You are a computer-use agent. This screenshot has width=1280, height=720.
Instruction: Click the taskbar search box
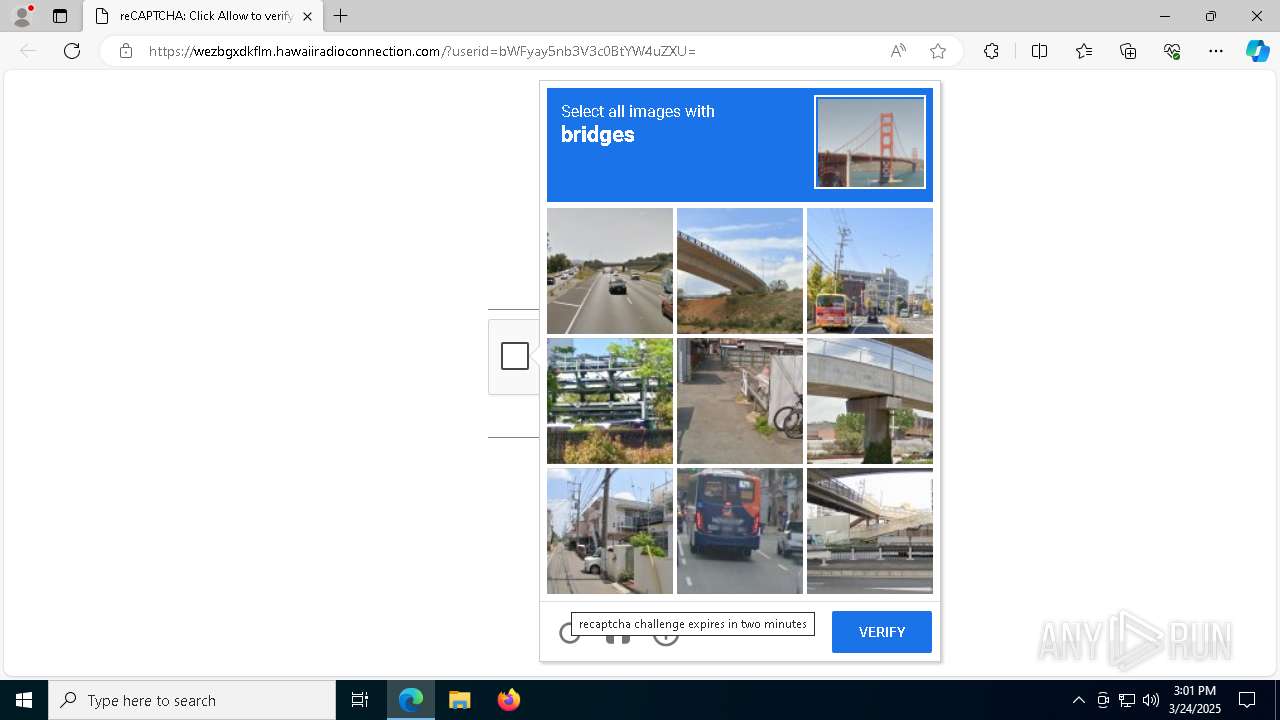click(192, 700)
